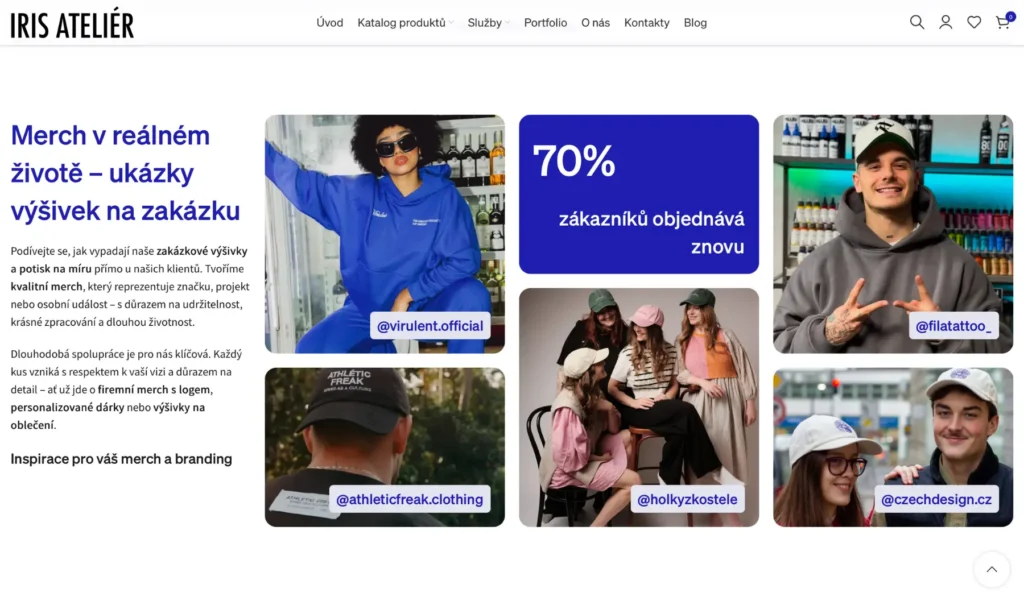Go to the Úvod menu item

click(x=330, y=23)
